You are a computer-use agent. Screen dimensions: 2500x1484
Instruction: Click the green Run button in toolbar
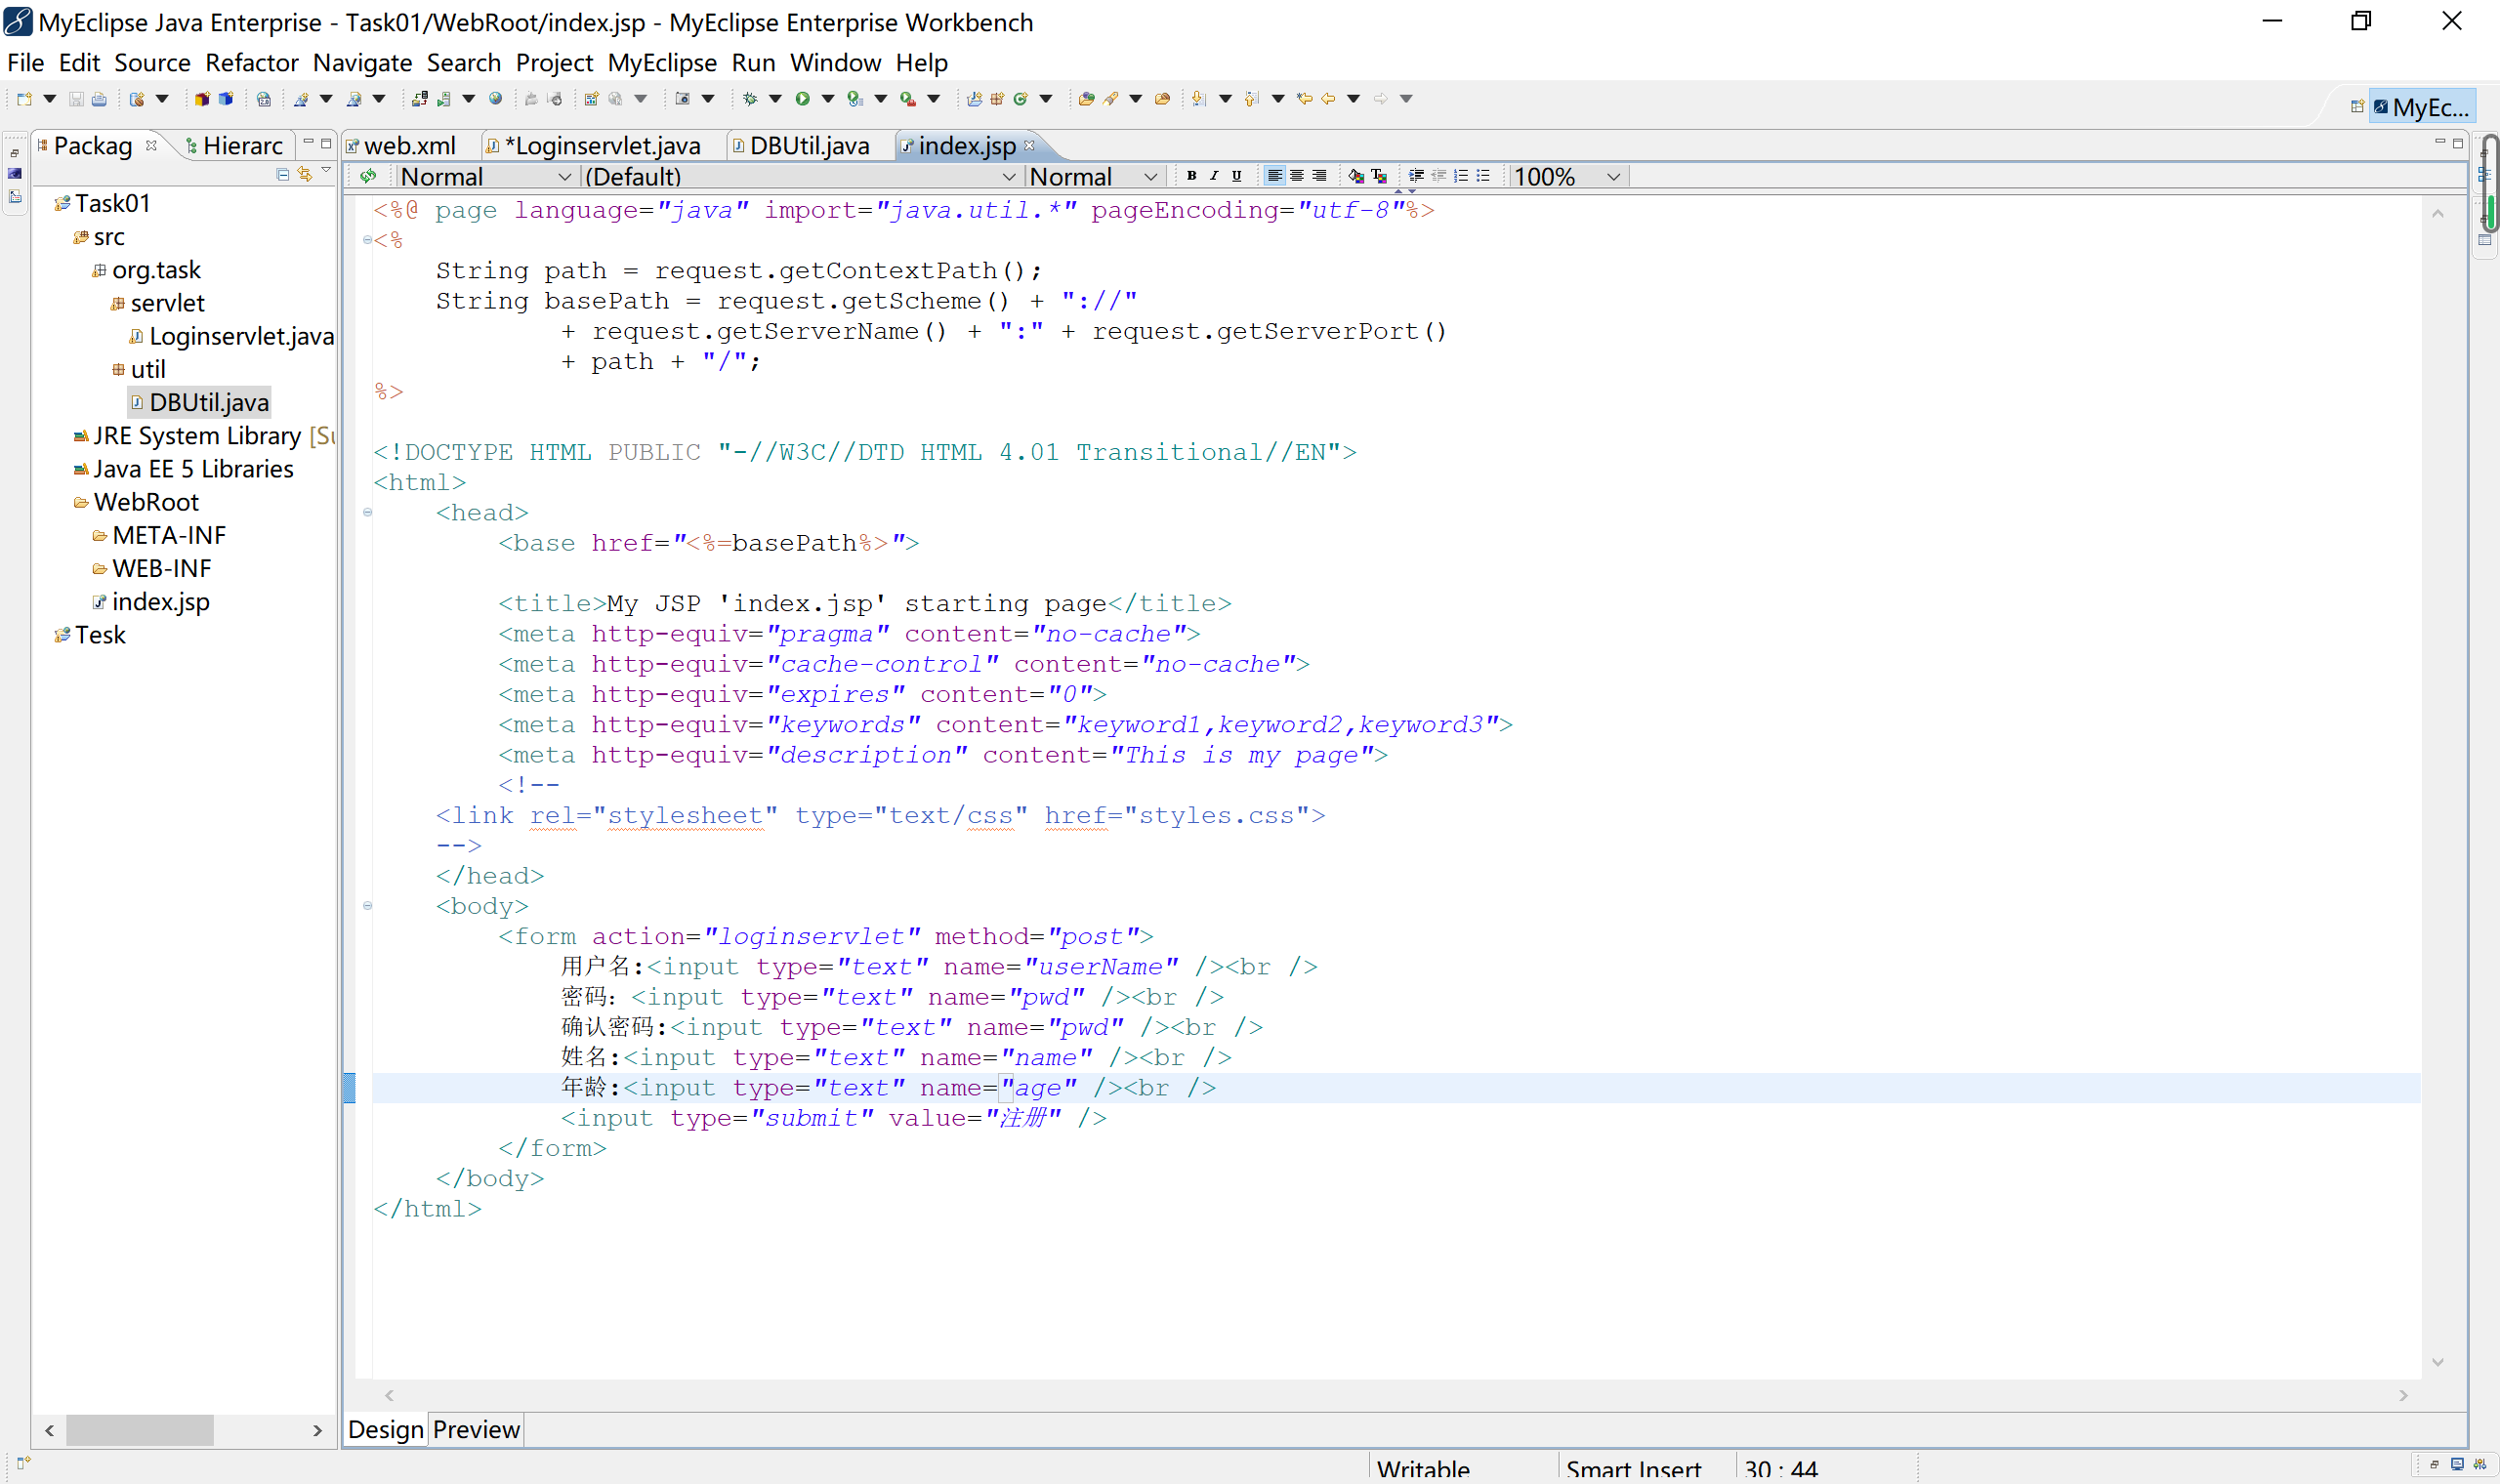[802, 98]
